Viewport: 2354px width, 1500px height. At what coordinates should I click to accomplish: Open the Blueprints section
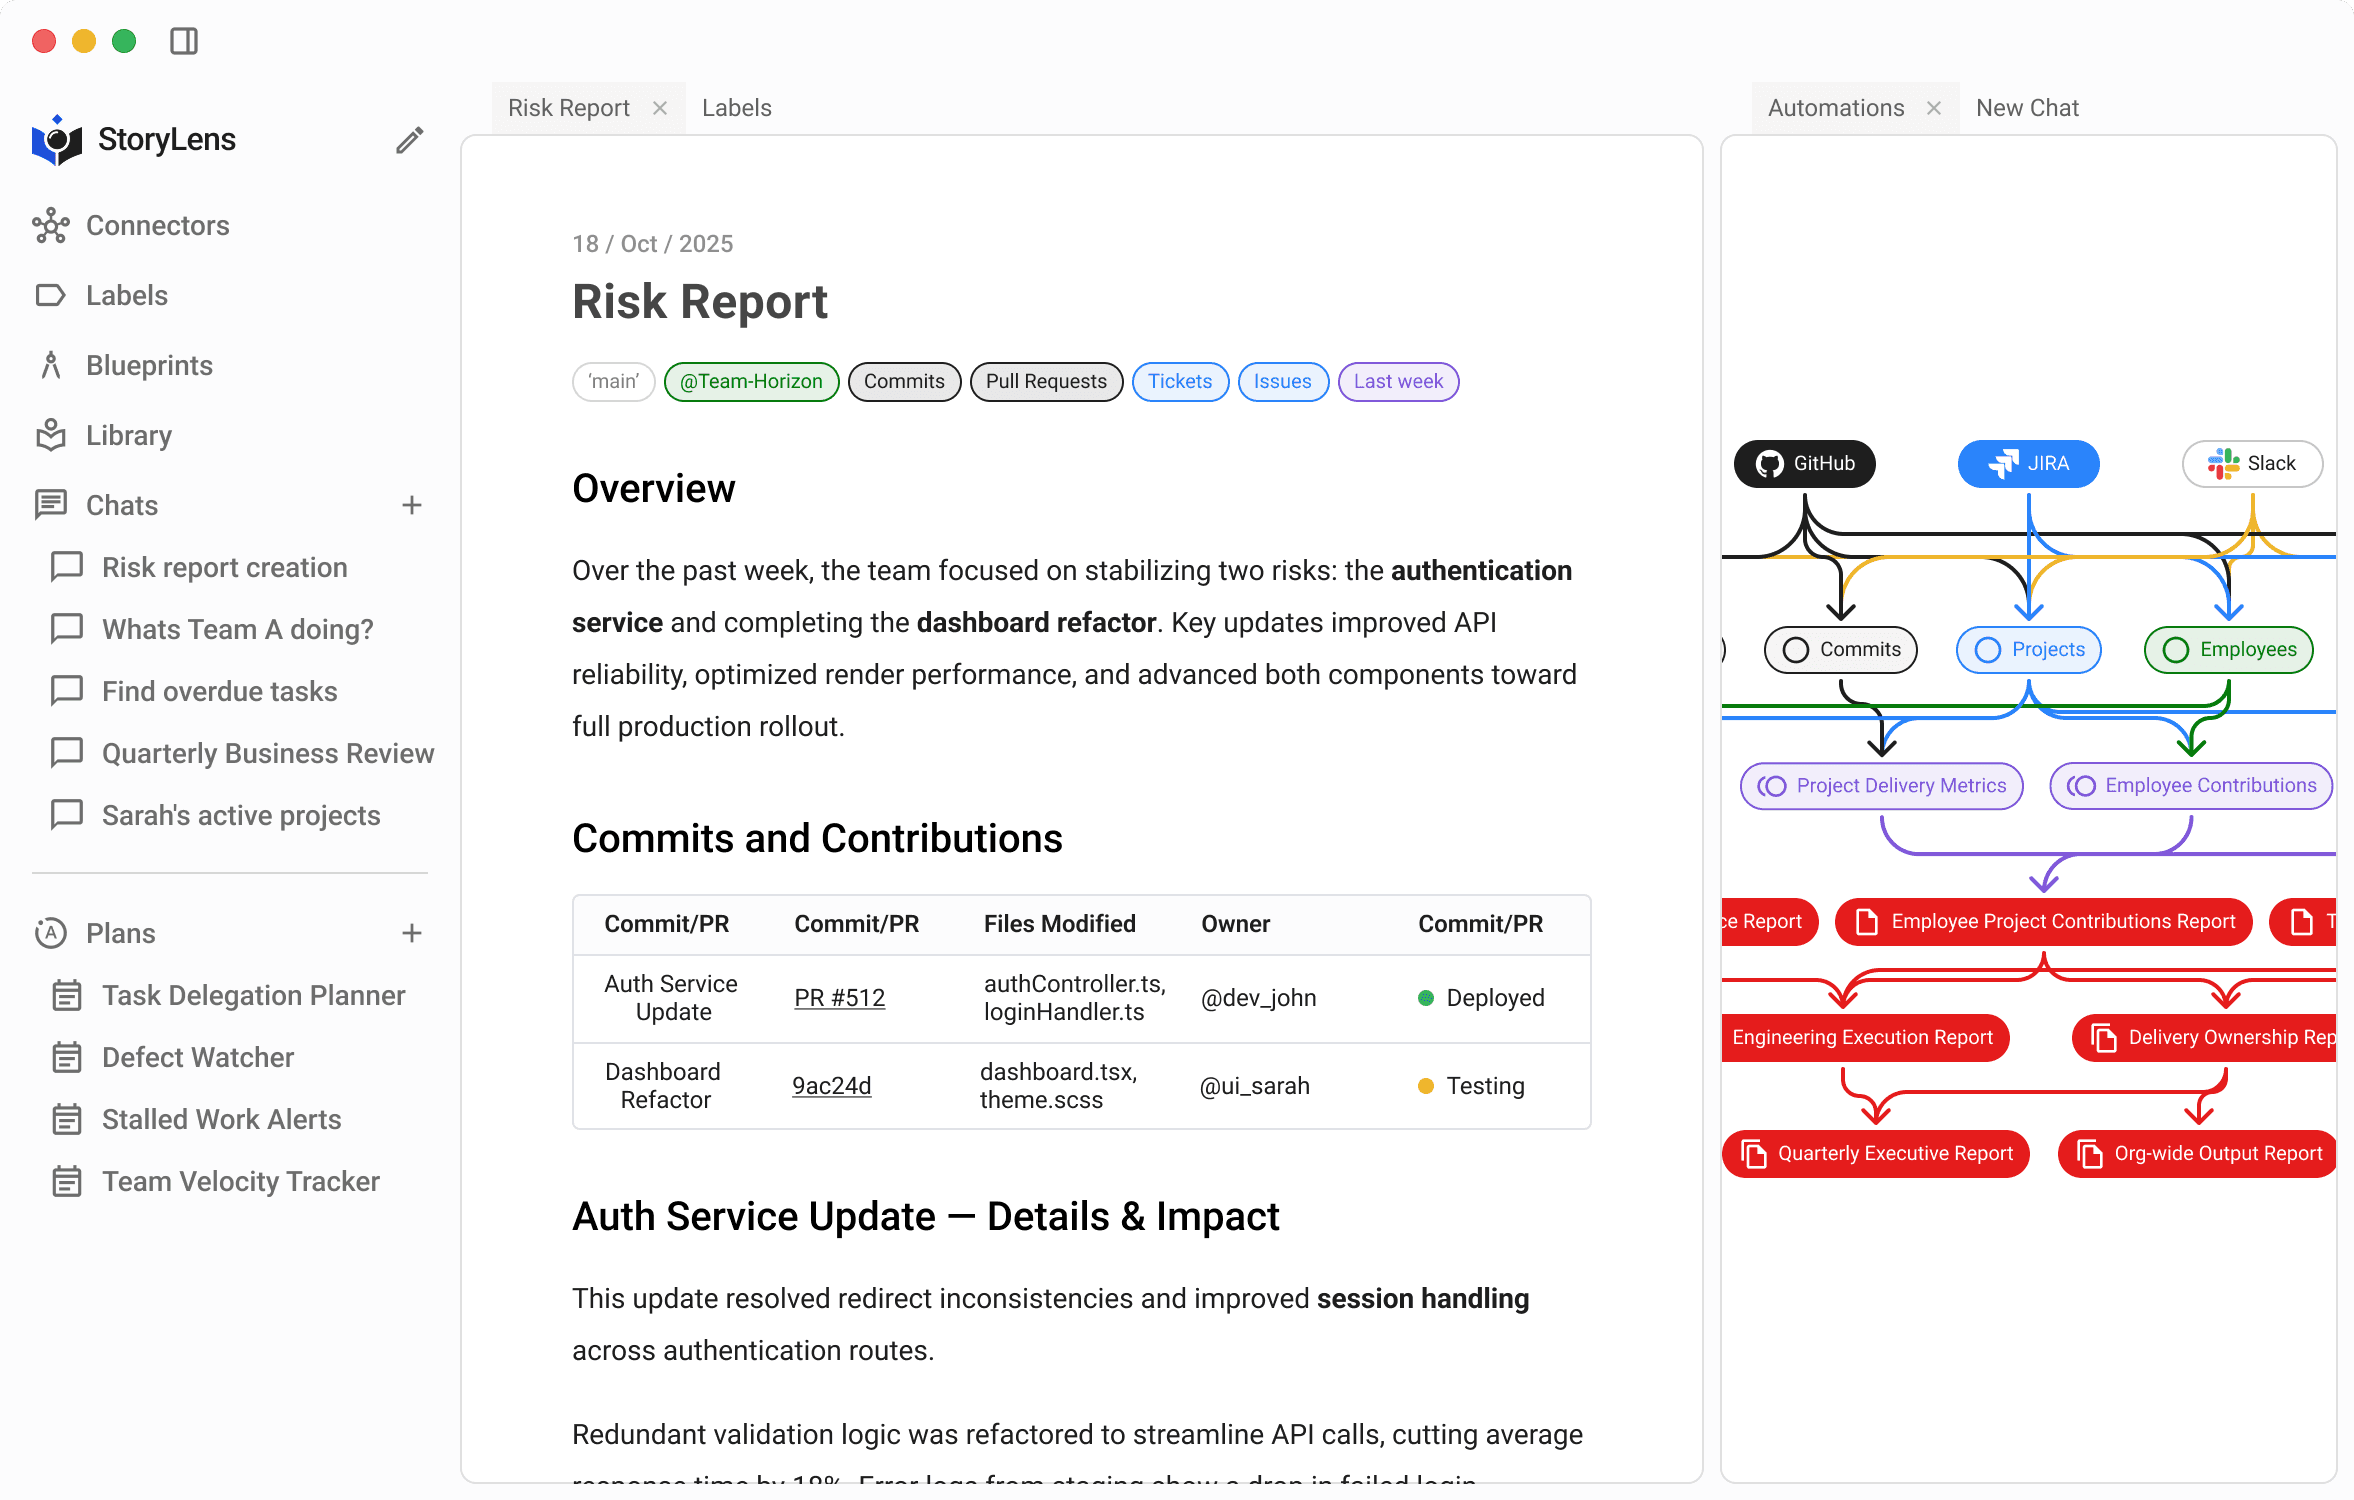pyautogui.click(x=149, y=366)
